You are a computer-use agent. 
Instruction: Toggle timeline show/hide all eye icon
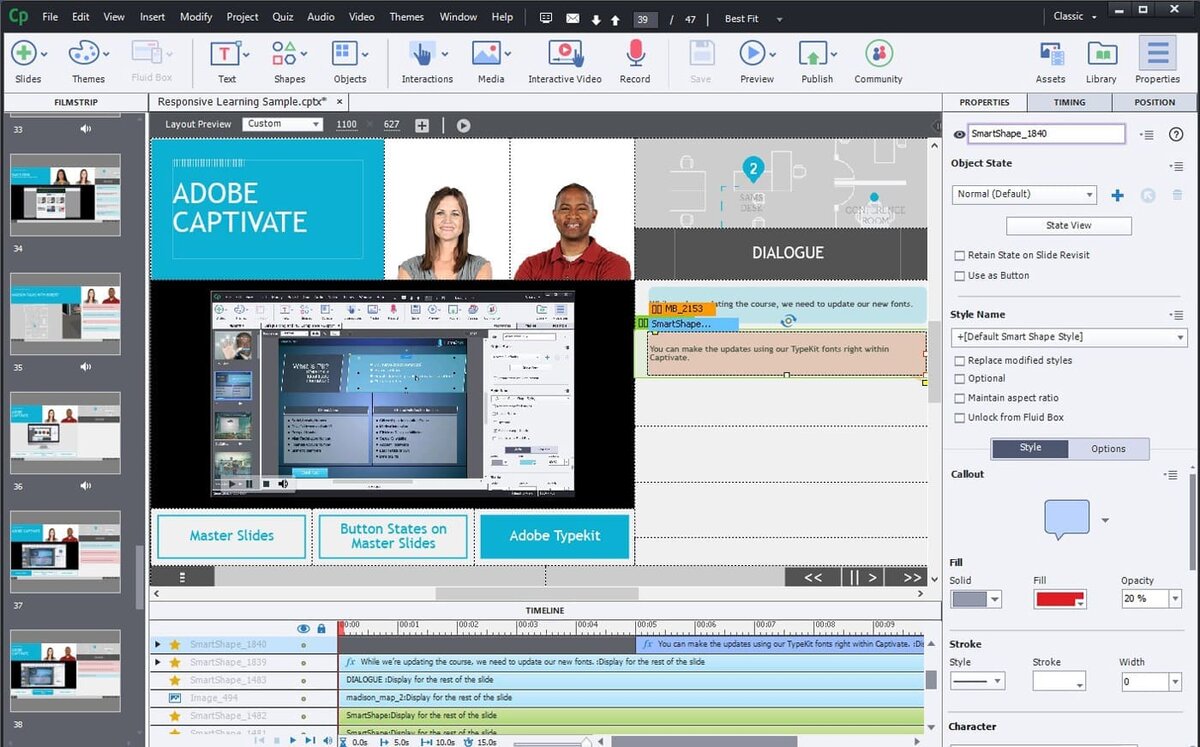point(304,628)
